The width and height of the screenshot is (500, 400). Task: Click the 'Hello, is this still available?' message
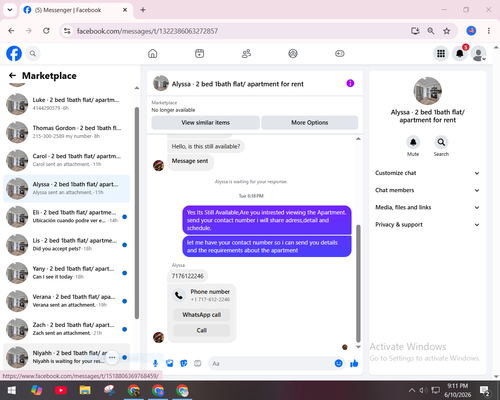(206, 146)
